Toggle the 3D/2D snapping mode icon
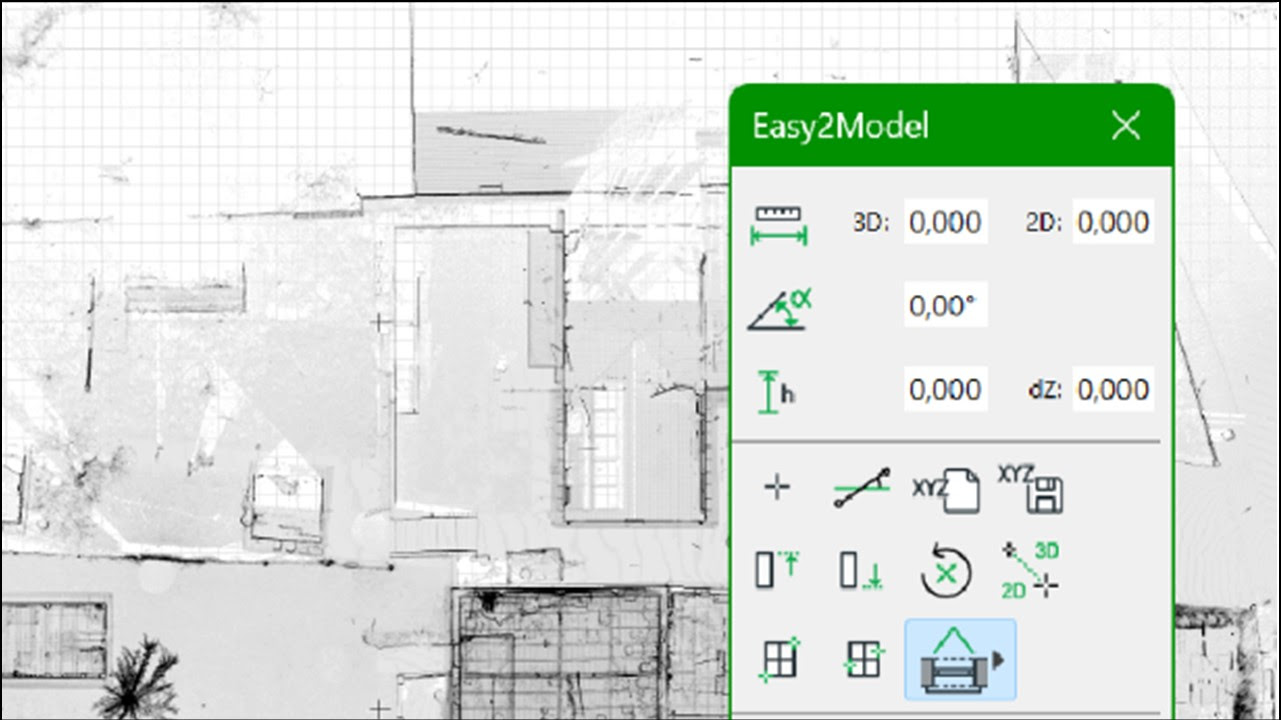Image resolution: width=1281 pixels, height=720 pixels. click(1031, 570)
